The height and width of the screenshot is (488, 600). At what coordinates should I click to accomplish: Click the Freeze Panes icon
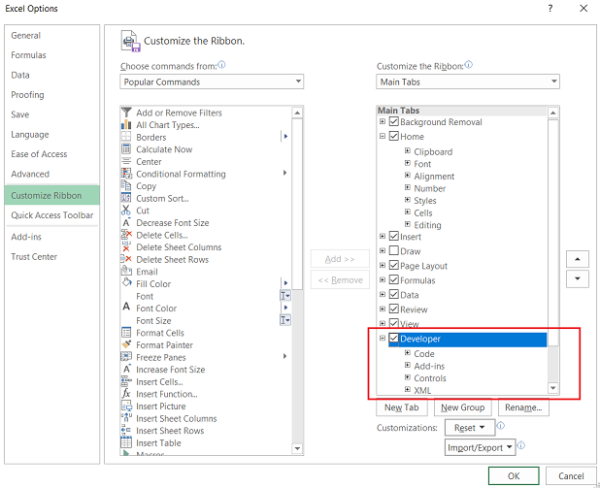point(126,357)
